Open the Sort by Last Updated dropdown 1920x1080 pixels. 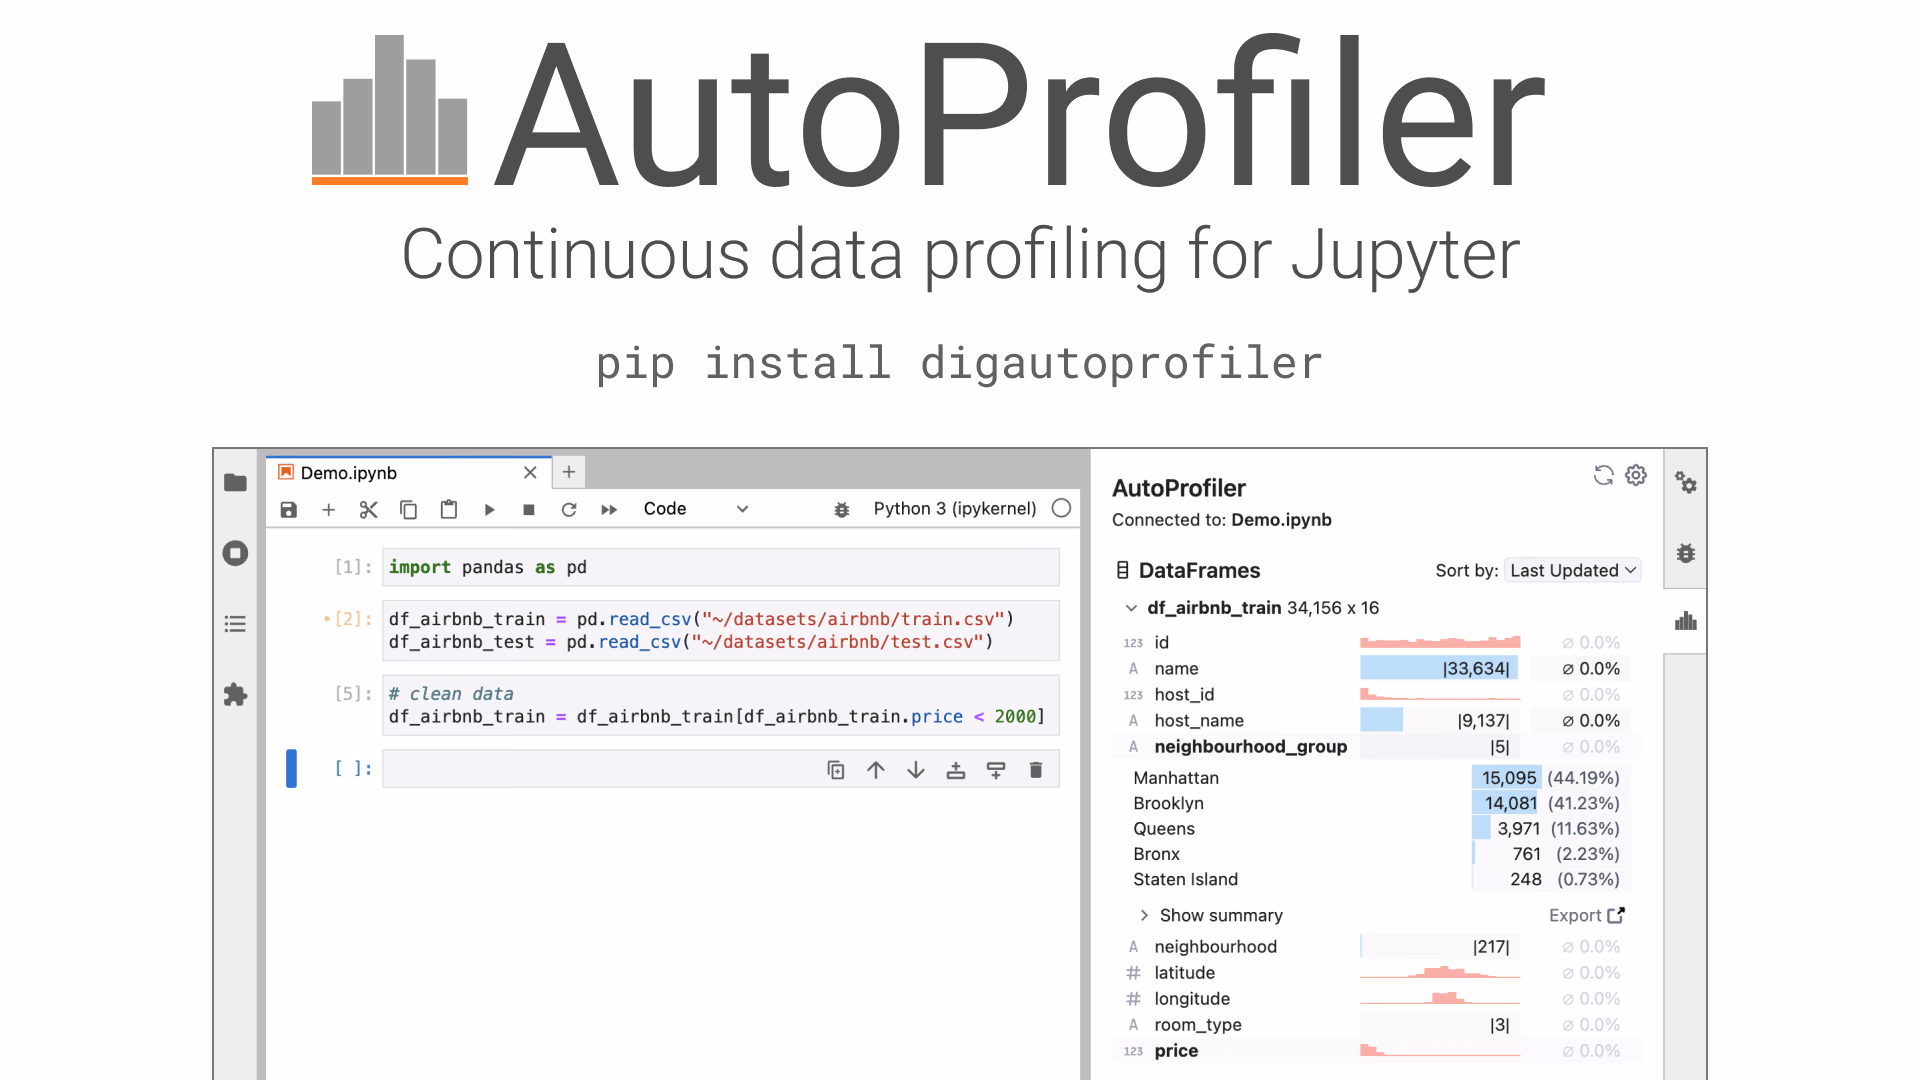(1573, 570)
